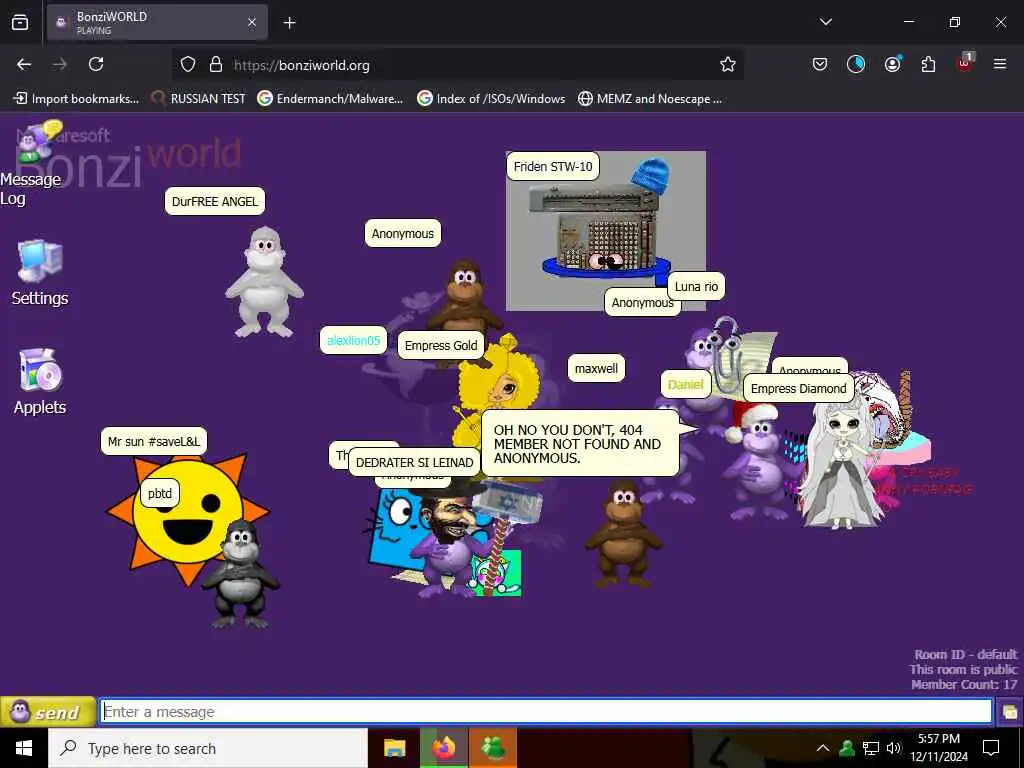Viewport: 1024px width, 768px height.
Task: Click the send button
Action: 48,712
